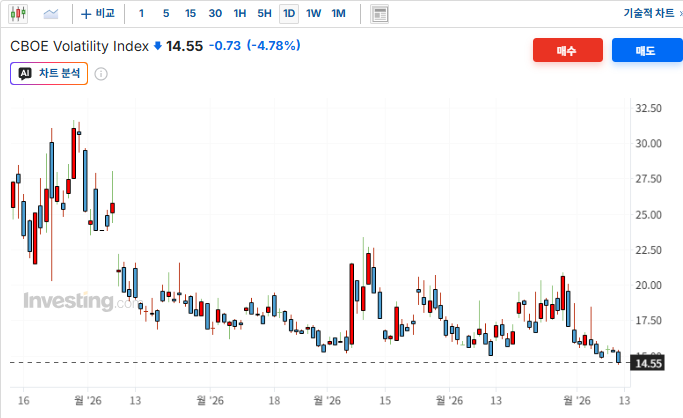Set the 5 minute interval
This screenshot has height=418, width=683.
pyautogui.click(x=166, y=13)
